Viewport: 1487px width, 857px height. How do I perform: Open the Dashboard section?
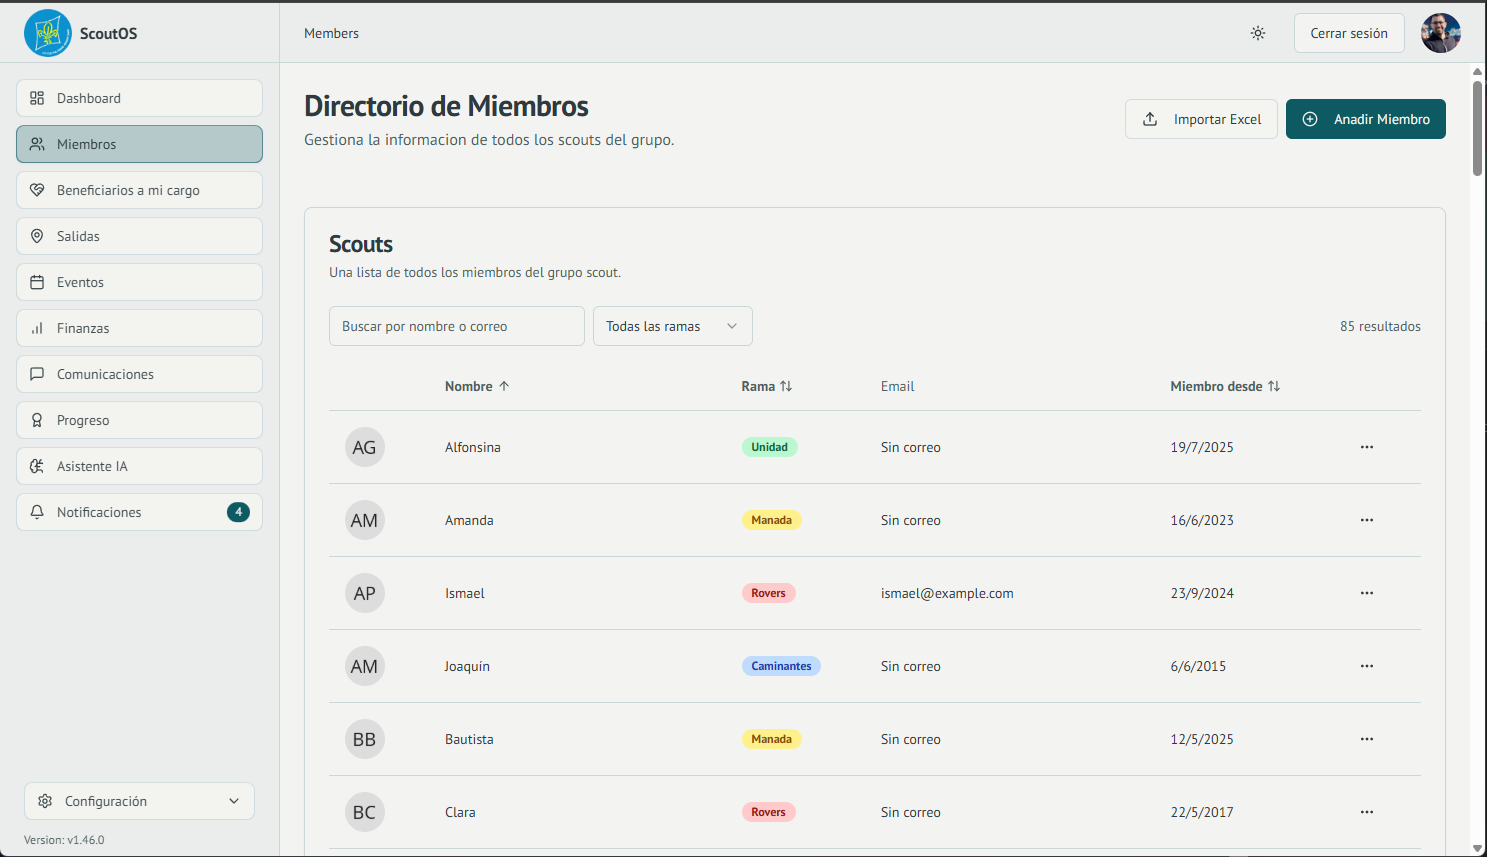(x=139, y=98)
